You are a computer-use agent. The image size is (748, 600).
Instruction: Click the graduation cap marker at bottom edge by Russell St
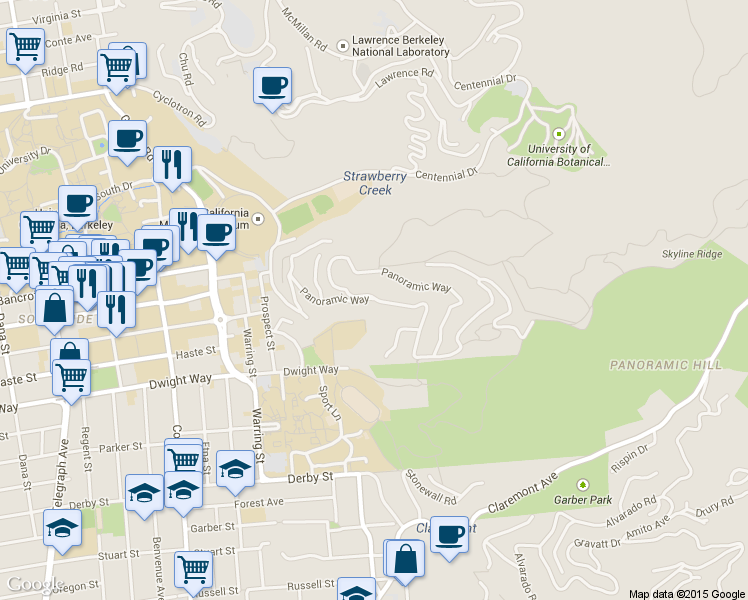pos(356,589)
